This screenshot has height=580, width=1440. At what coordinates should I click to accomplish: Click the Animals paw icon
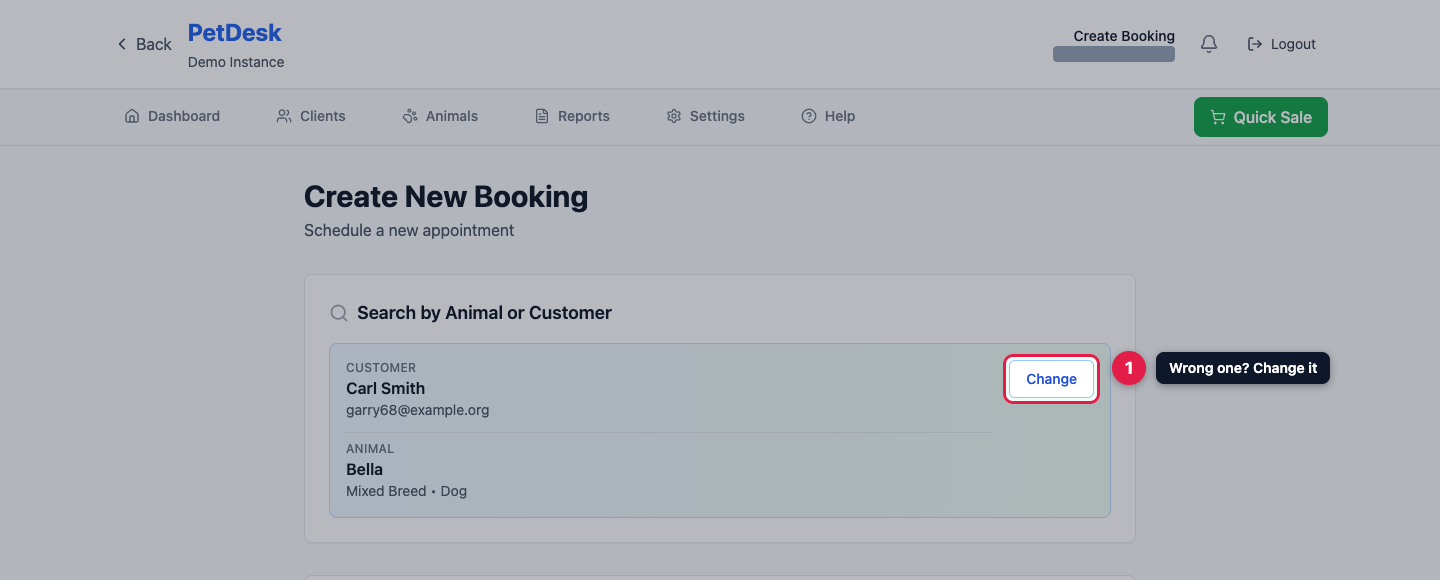(410, 116)
